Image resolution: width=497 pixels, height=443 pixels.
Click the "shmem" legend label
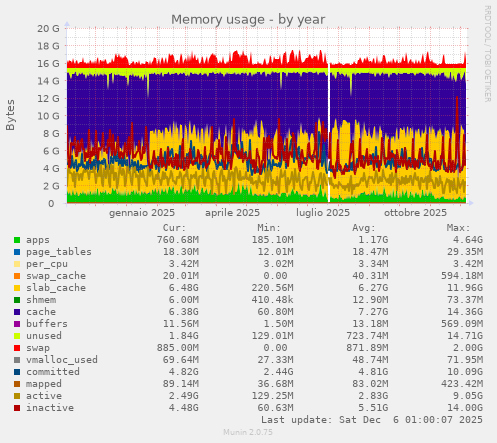(x=41, y=300)
